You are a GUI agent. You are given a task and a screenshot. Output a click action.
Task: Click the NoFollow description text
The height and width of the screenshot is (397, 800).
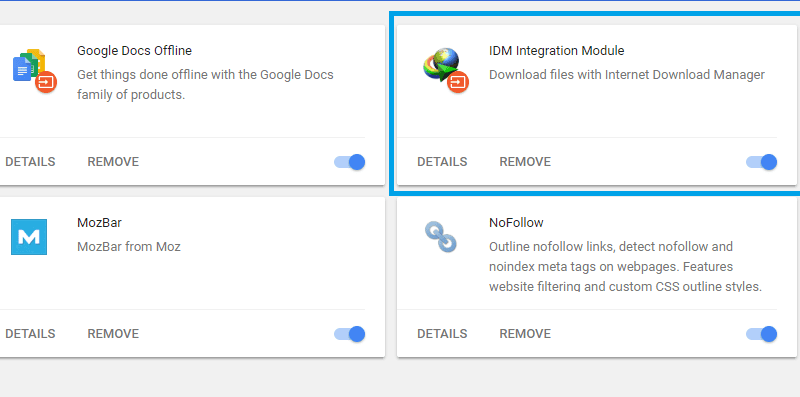(x=626, y=267)
